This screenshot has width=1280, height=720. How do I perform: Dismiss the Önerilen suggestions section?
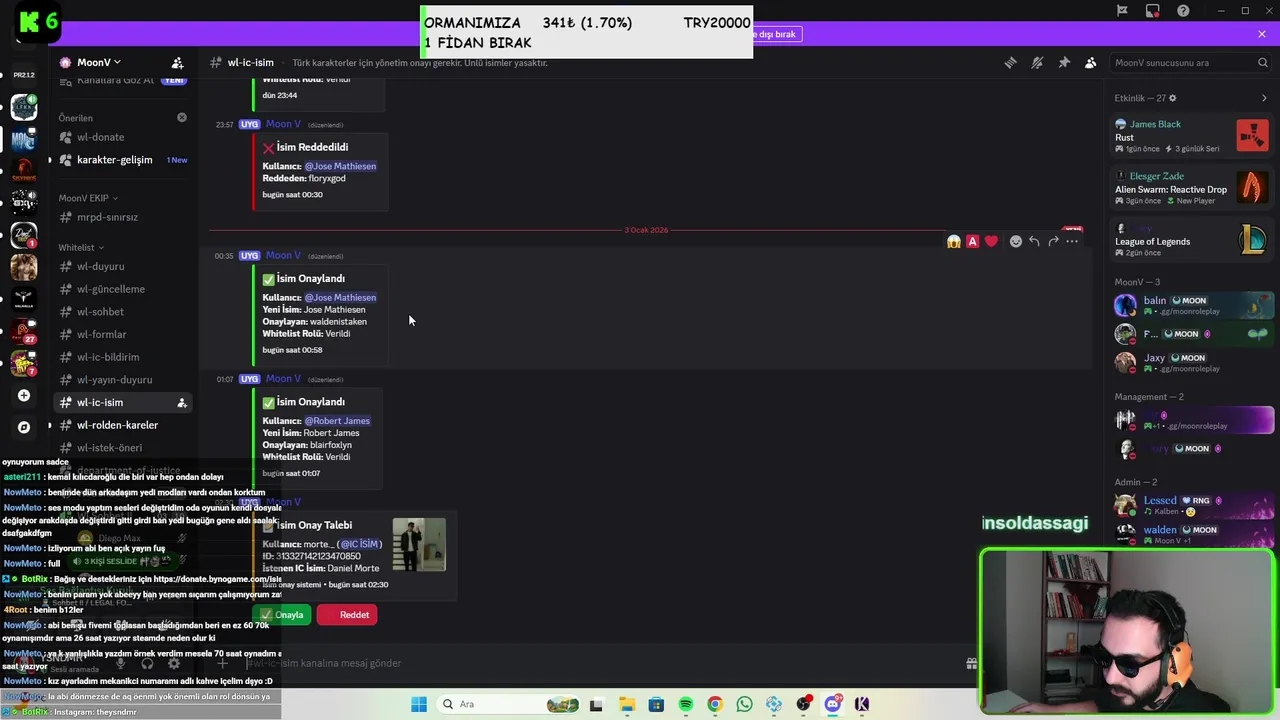(x=182, y=117)
